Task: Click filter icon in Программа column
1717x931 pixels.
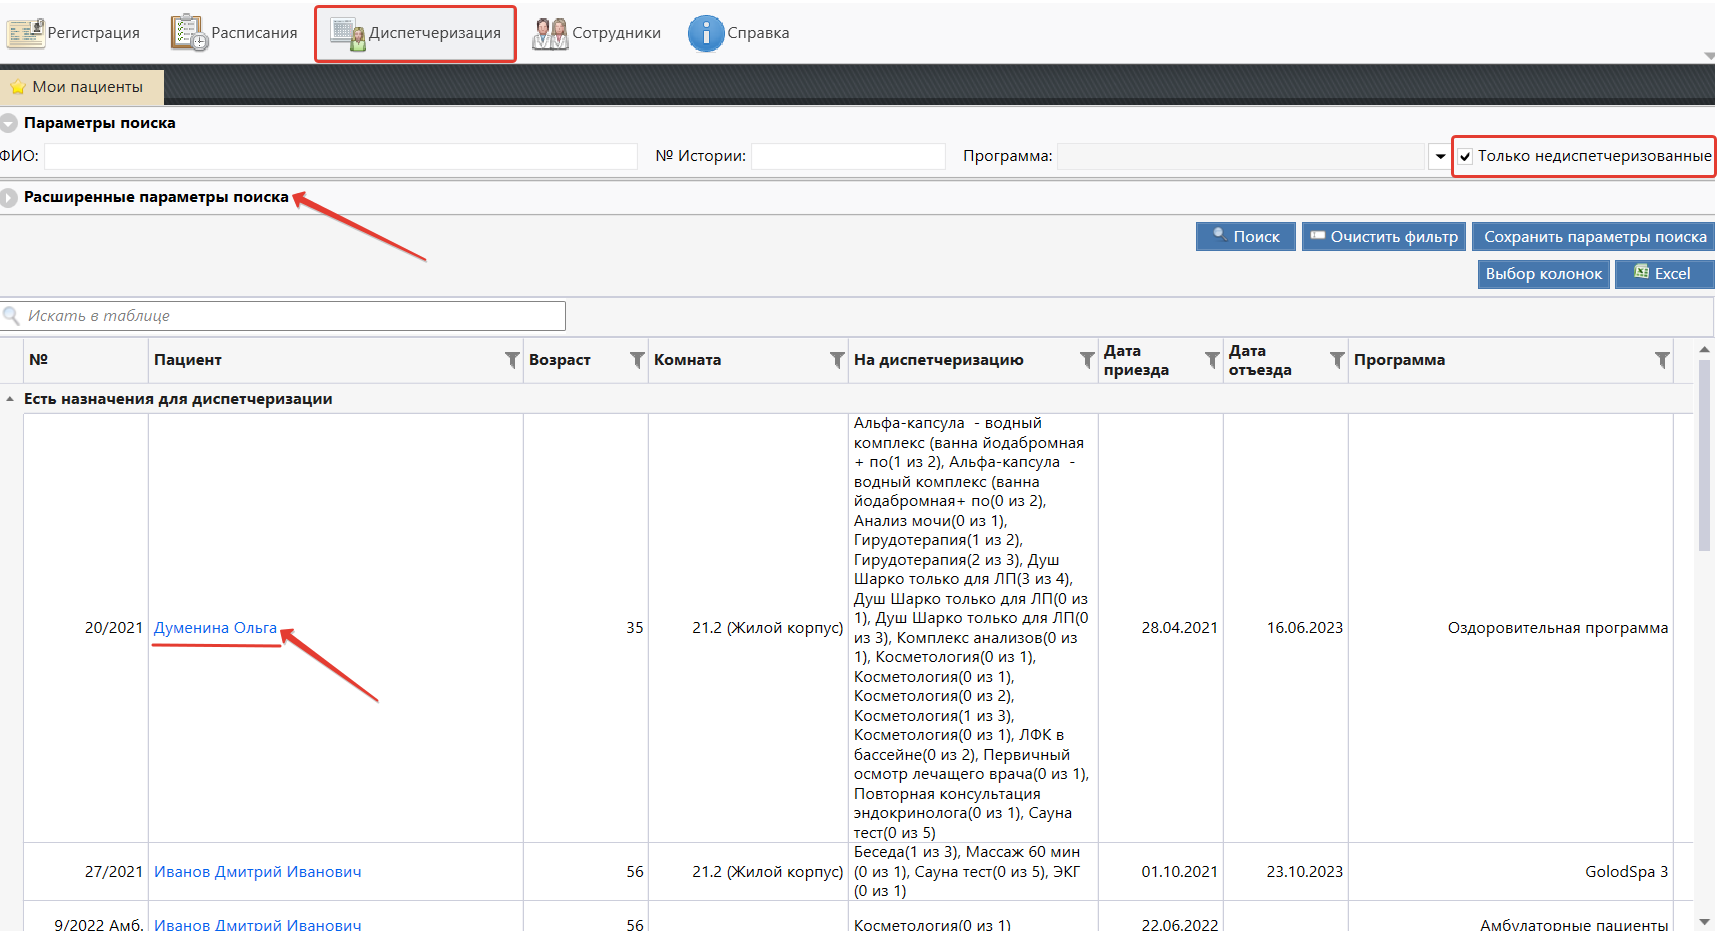Action: coord(1662,360)
